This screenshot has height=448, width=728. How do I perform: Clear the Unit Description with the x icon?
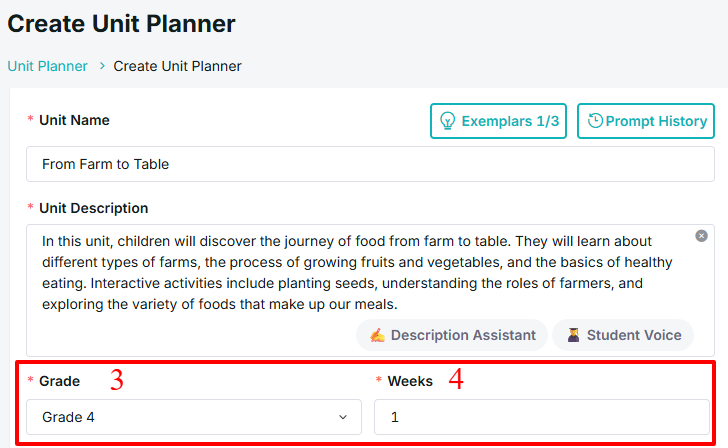coord(701,236)
